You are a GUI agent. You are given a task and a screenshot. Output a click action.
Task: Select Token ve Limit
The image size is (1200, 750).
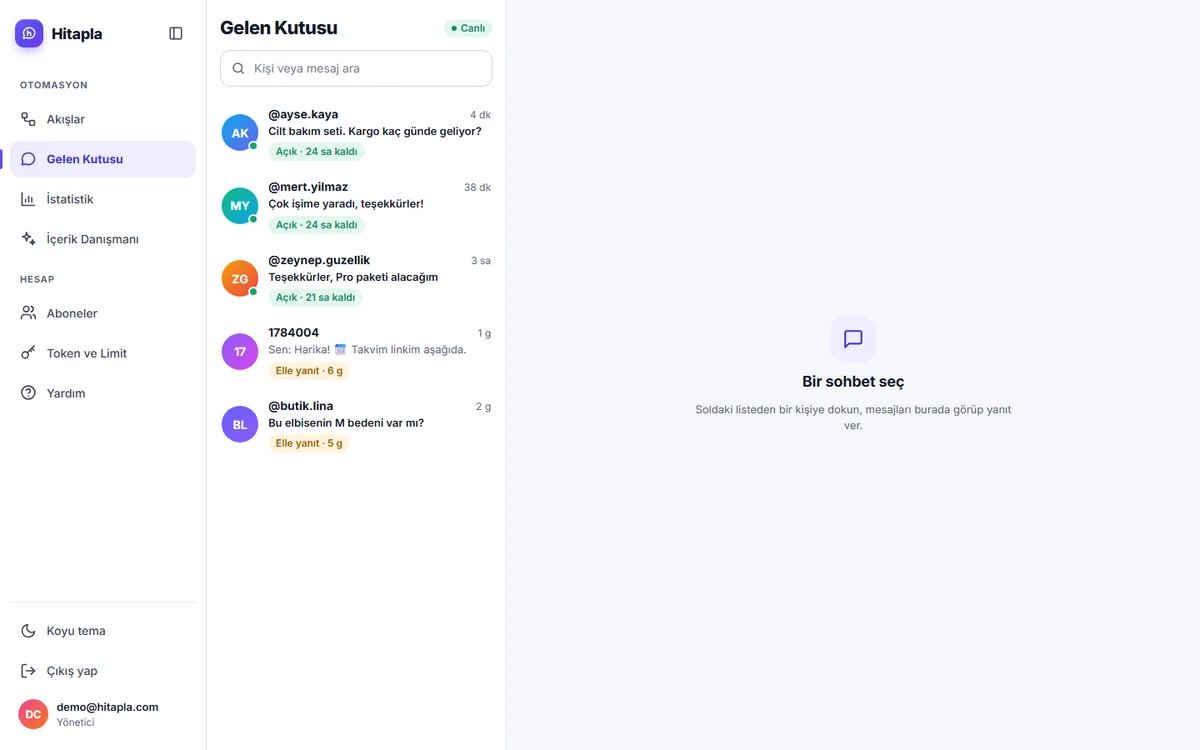click(103, 353)
